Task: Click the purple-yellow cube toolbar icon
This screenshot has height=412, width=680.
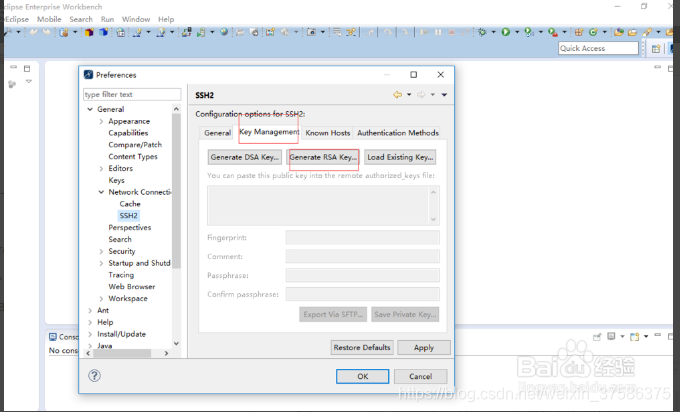Action: coord(89,32)
